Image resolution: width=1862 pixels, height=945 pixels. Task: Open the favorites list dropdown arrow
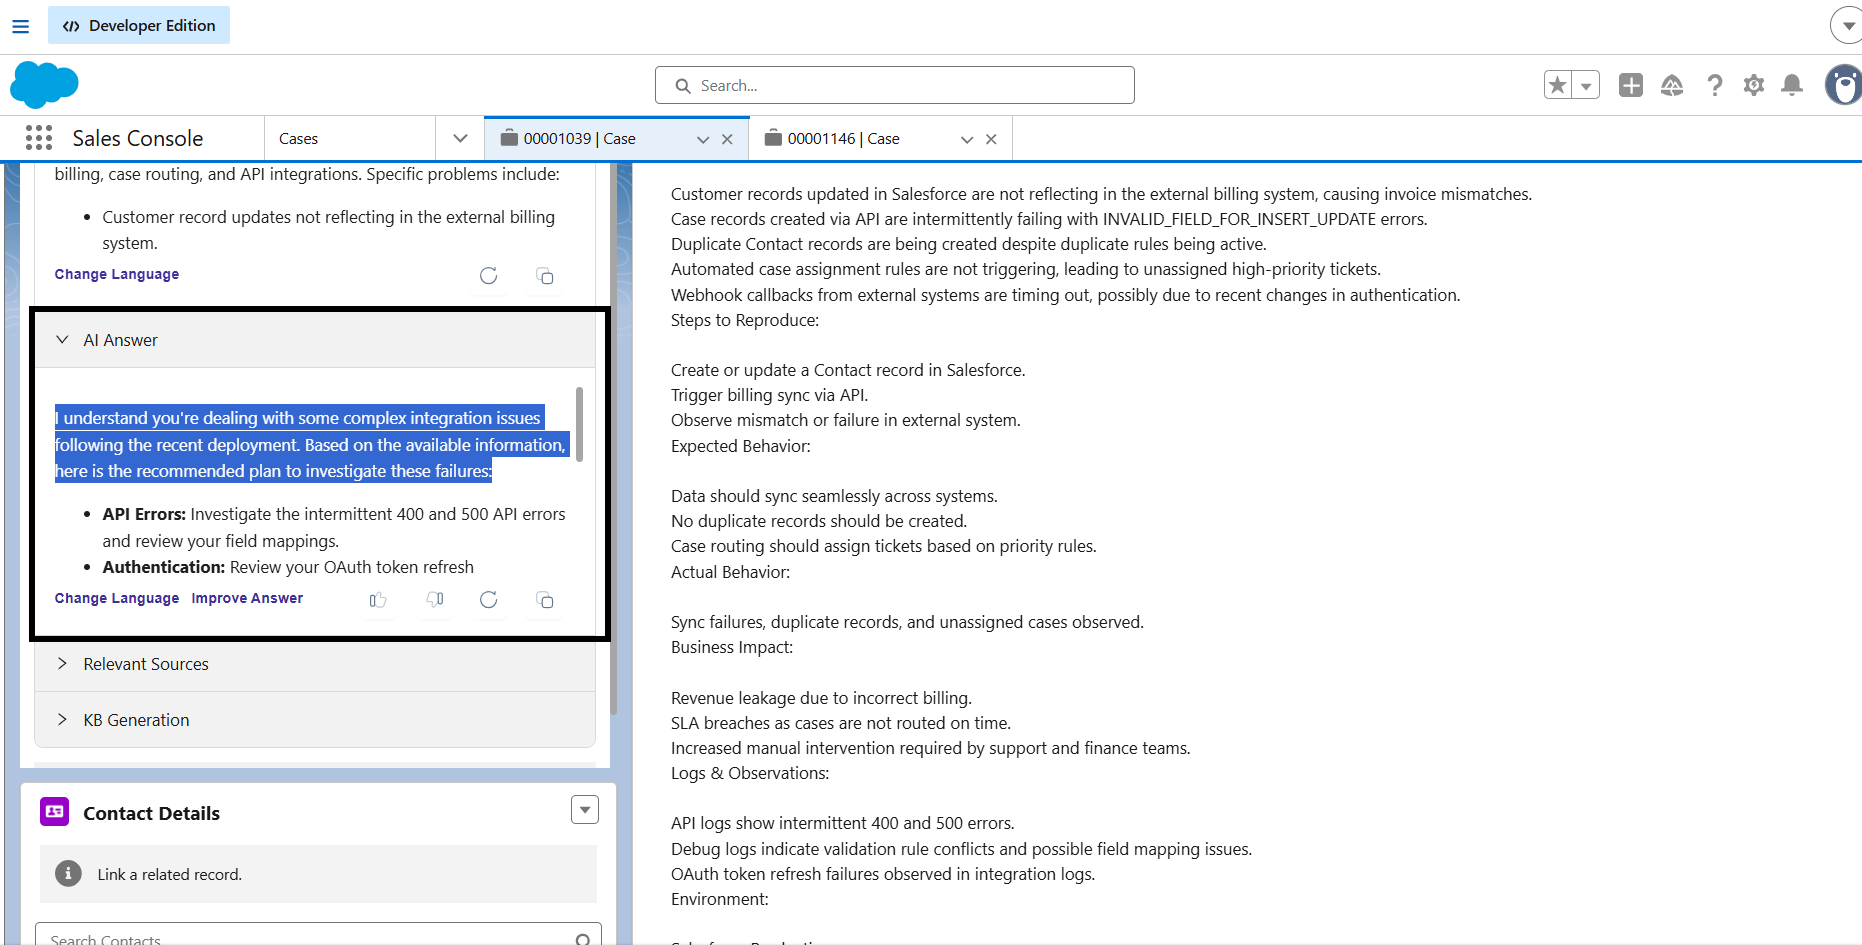(x=1586, y=85)
